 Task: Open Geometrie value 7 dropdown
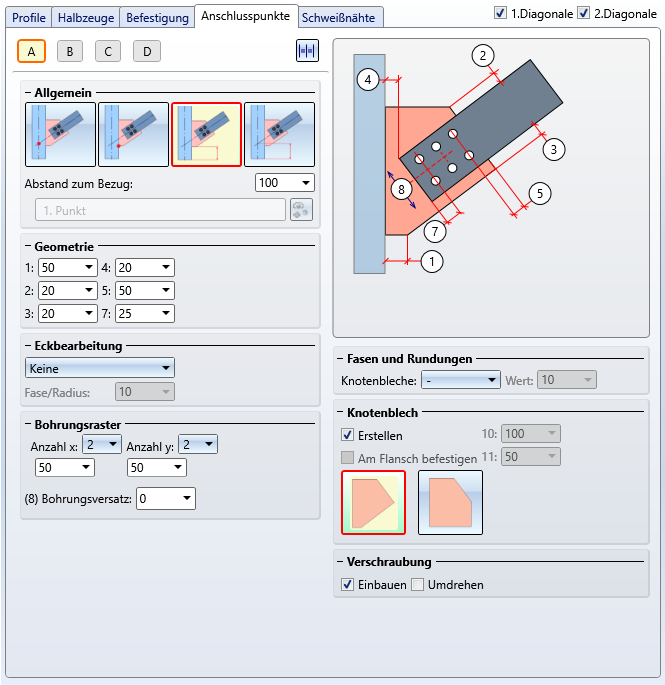pos(145,313)
